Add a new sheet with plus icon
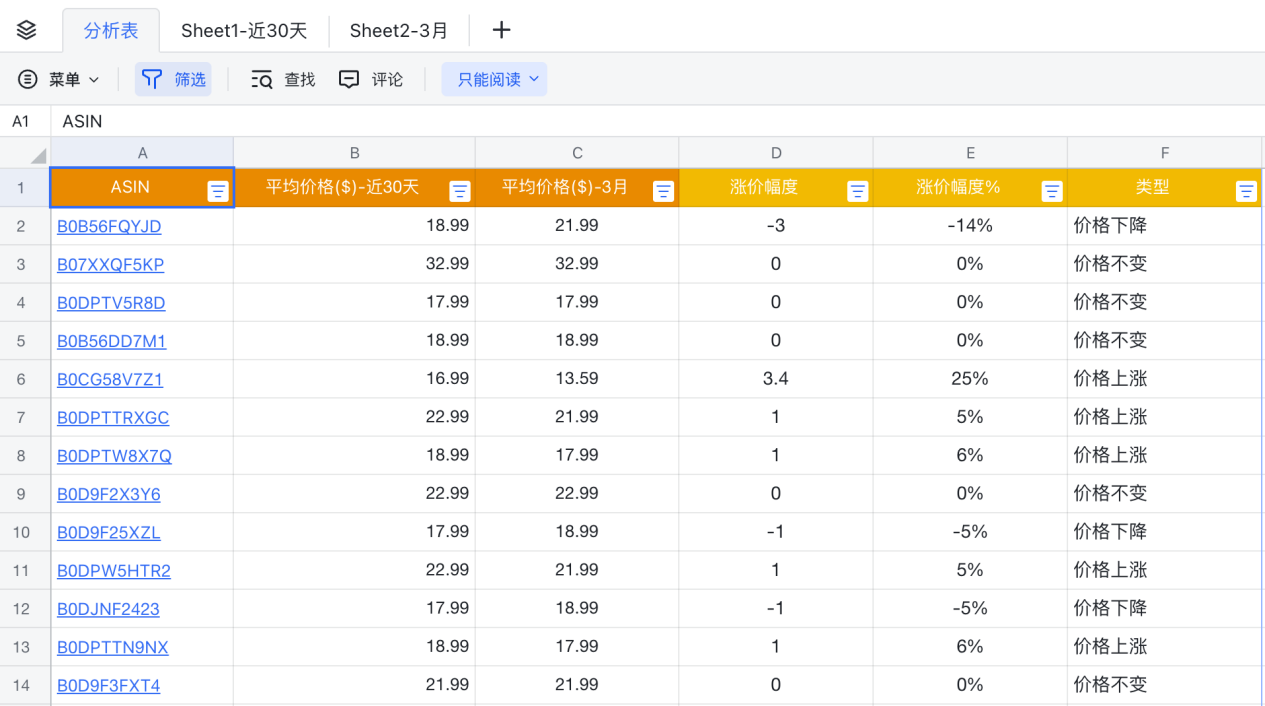 click(x=502, y=30)
